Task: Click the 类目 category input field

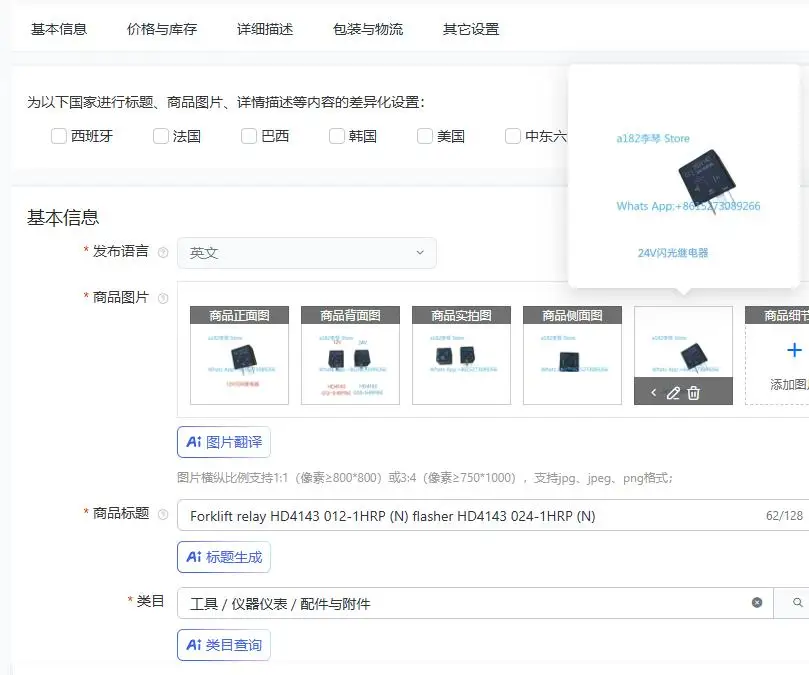Action: click(x=475, y=603)
